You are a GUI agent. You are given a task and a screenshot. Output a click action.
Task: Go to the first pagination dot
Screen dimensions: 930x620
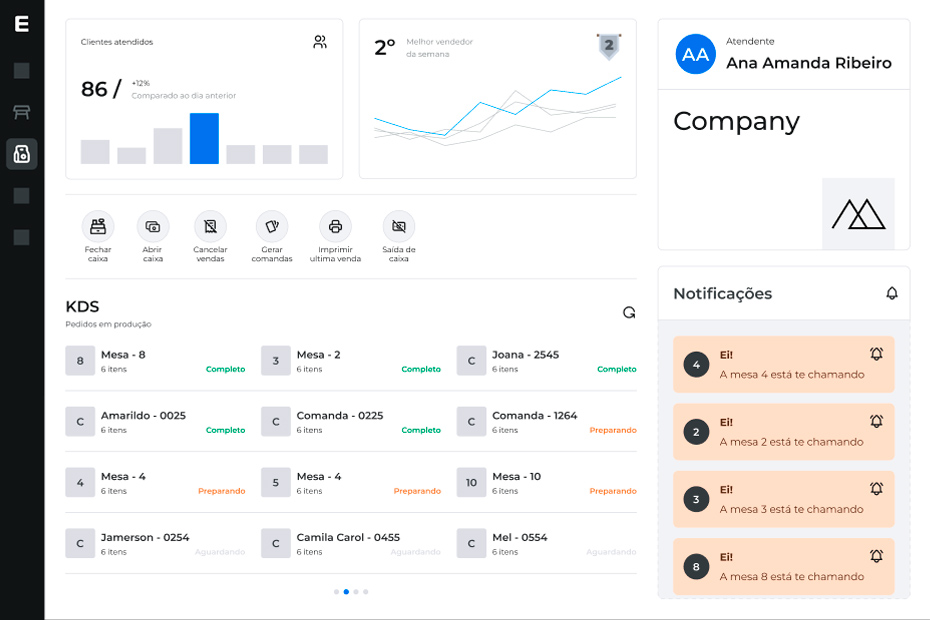[336, 592]
